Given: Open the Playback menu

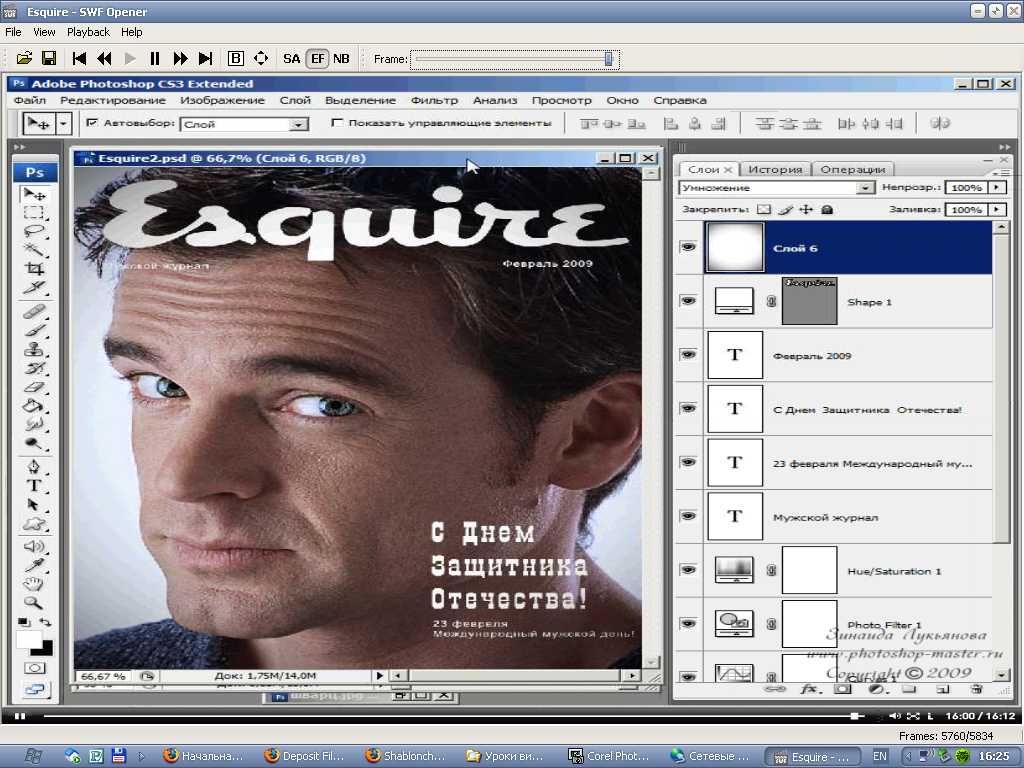Looking at the screenshot, I should [88, 31].
